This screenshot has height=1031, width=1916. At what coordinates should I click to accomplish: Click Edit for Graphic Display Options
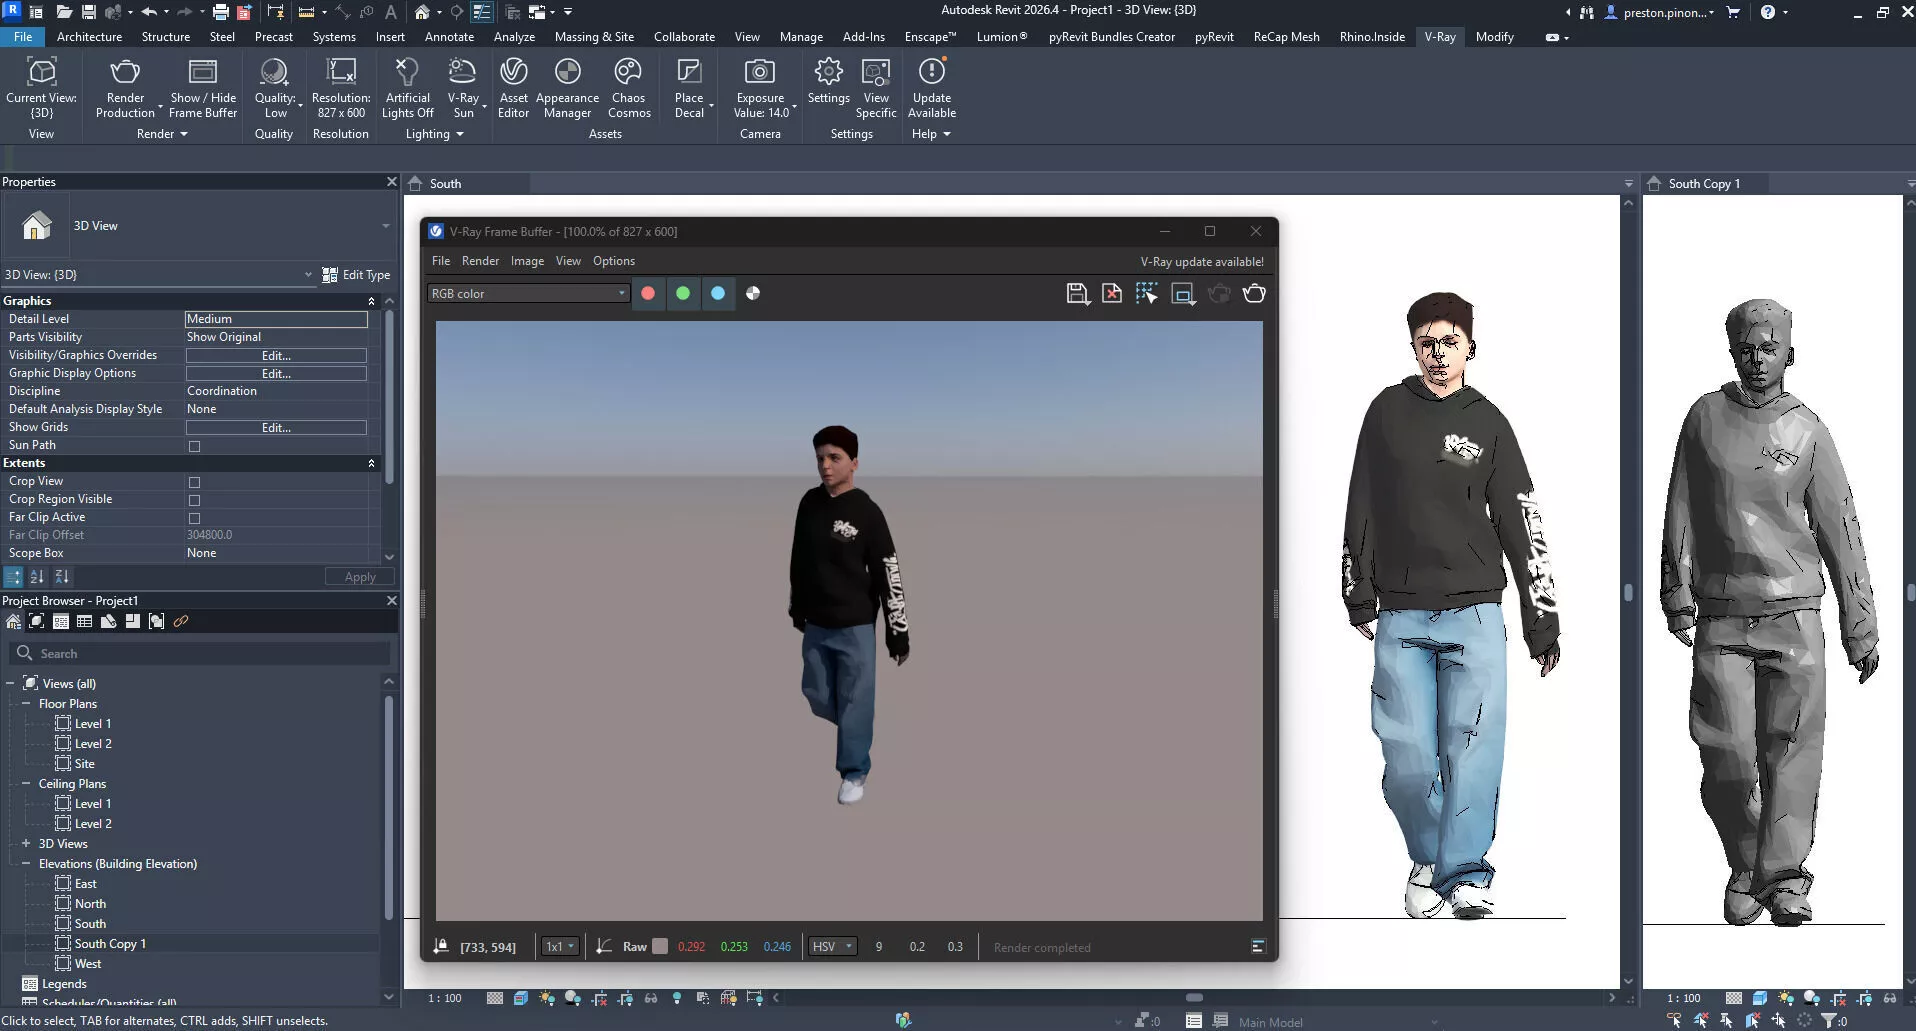[x=276, y=374]
